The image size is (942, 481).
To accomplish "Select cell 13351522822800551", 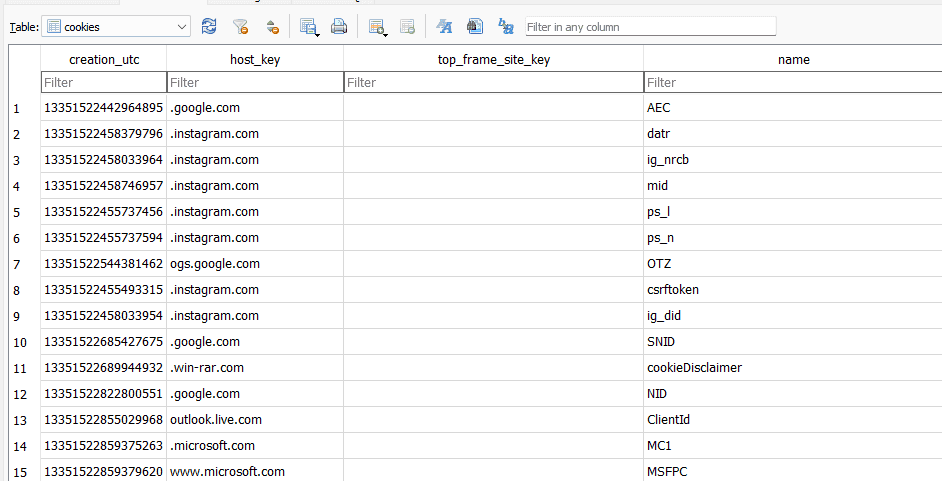I will point(104,394).
